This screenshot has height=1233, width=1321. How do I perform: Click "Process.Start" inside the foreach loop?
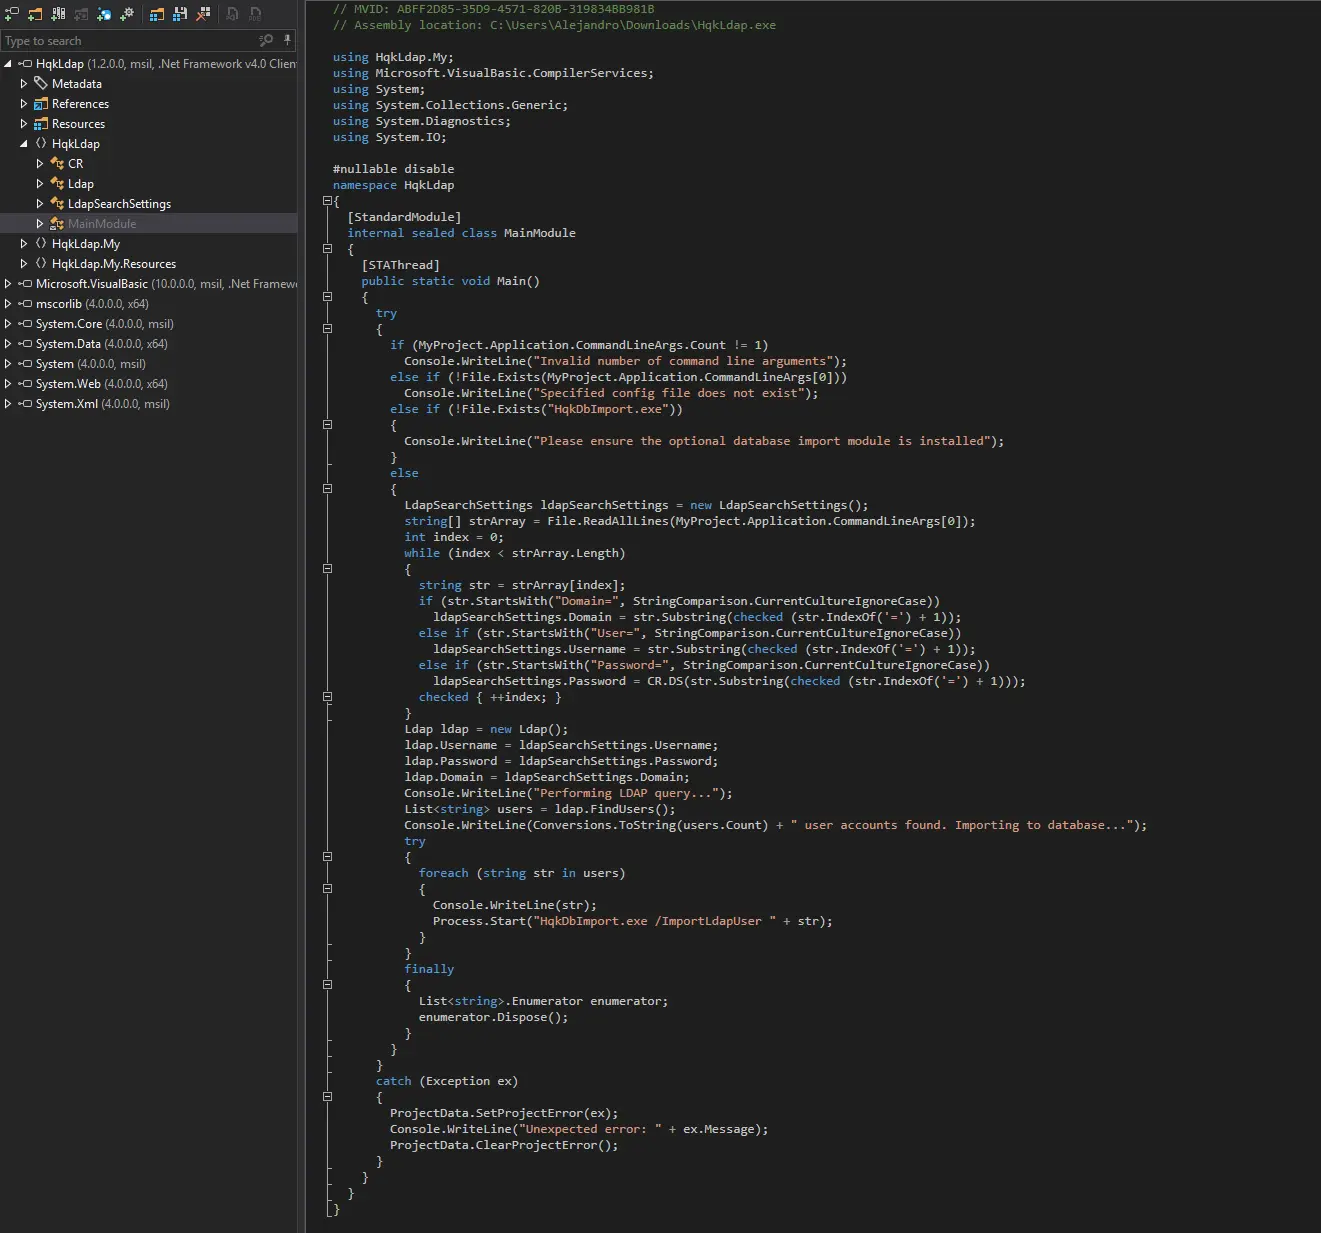pos(479,921)
